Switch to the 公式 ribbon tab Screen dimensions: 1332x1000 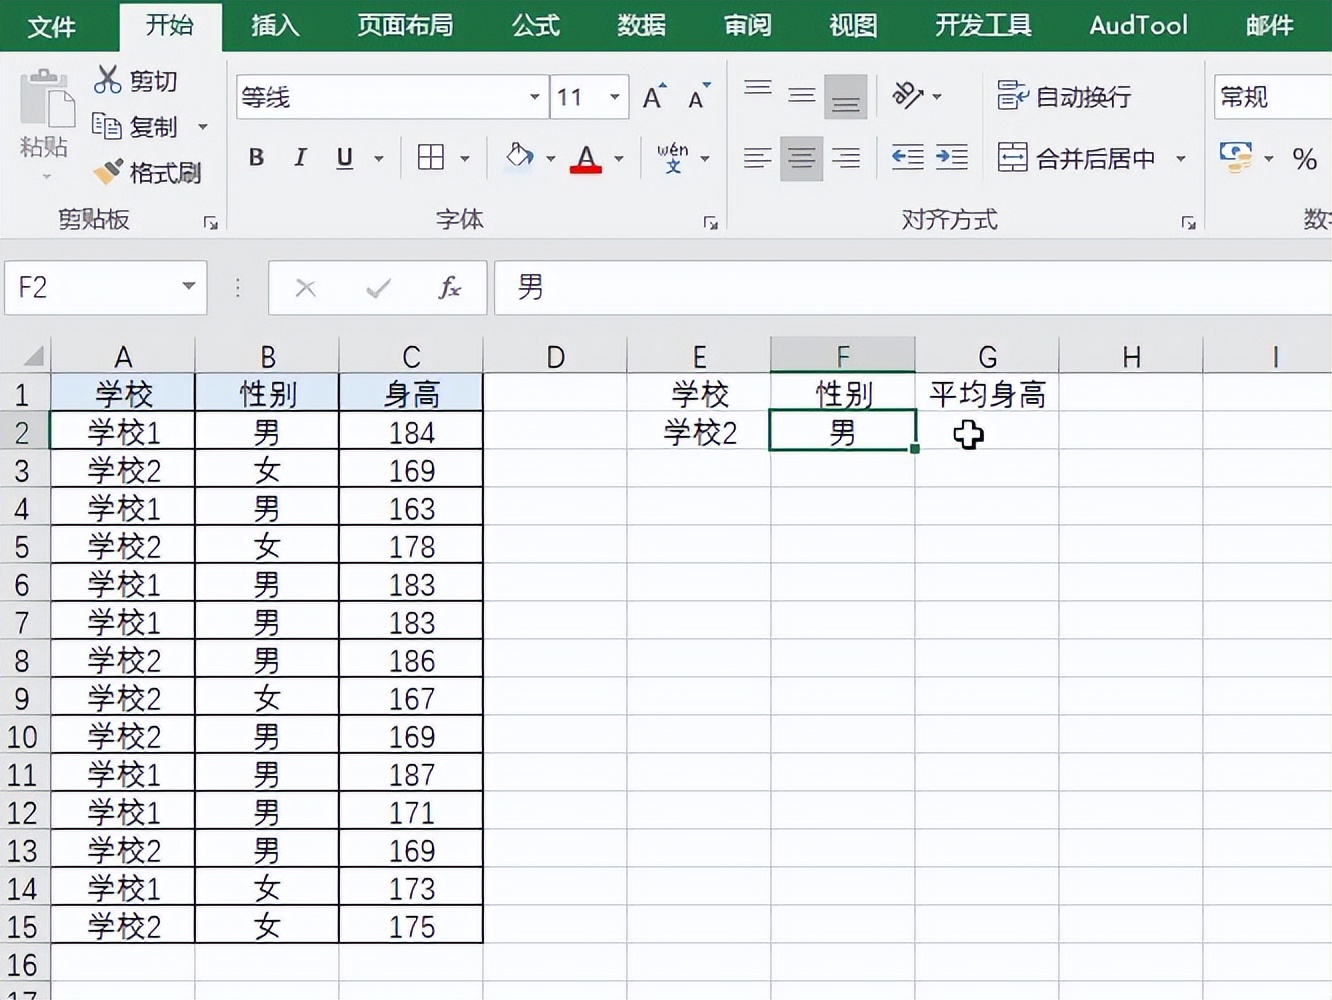(535, 26)
